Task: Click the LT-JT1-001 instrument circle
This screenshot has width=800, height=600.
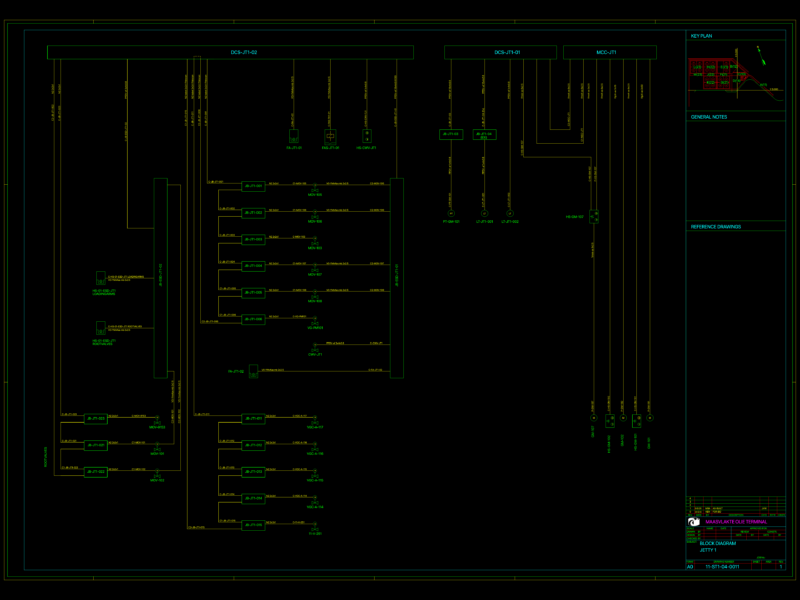Action: tap(484, 214)
